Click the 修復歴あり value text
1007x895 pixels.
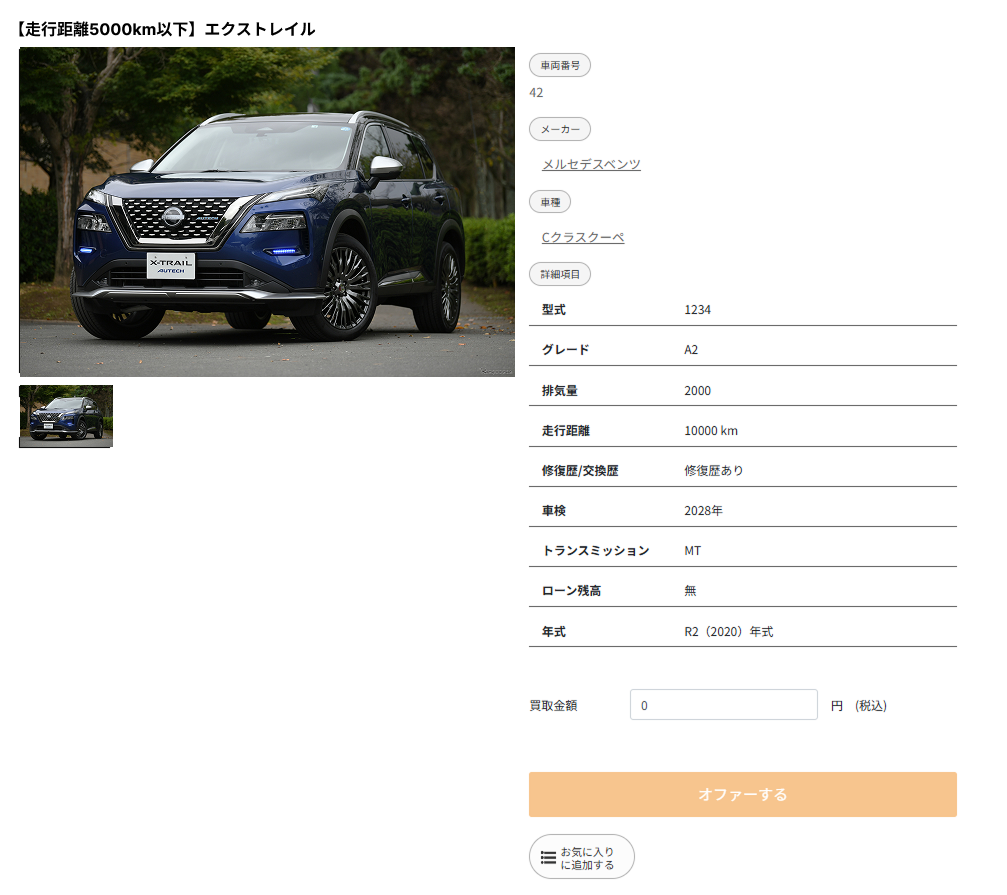pos(713,471)
